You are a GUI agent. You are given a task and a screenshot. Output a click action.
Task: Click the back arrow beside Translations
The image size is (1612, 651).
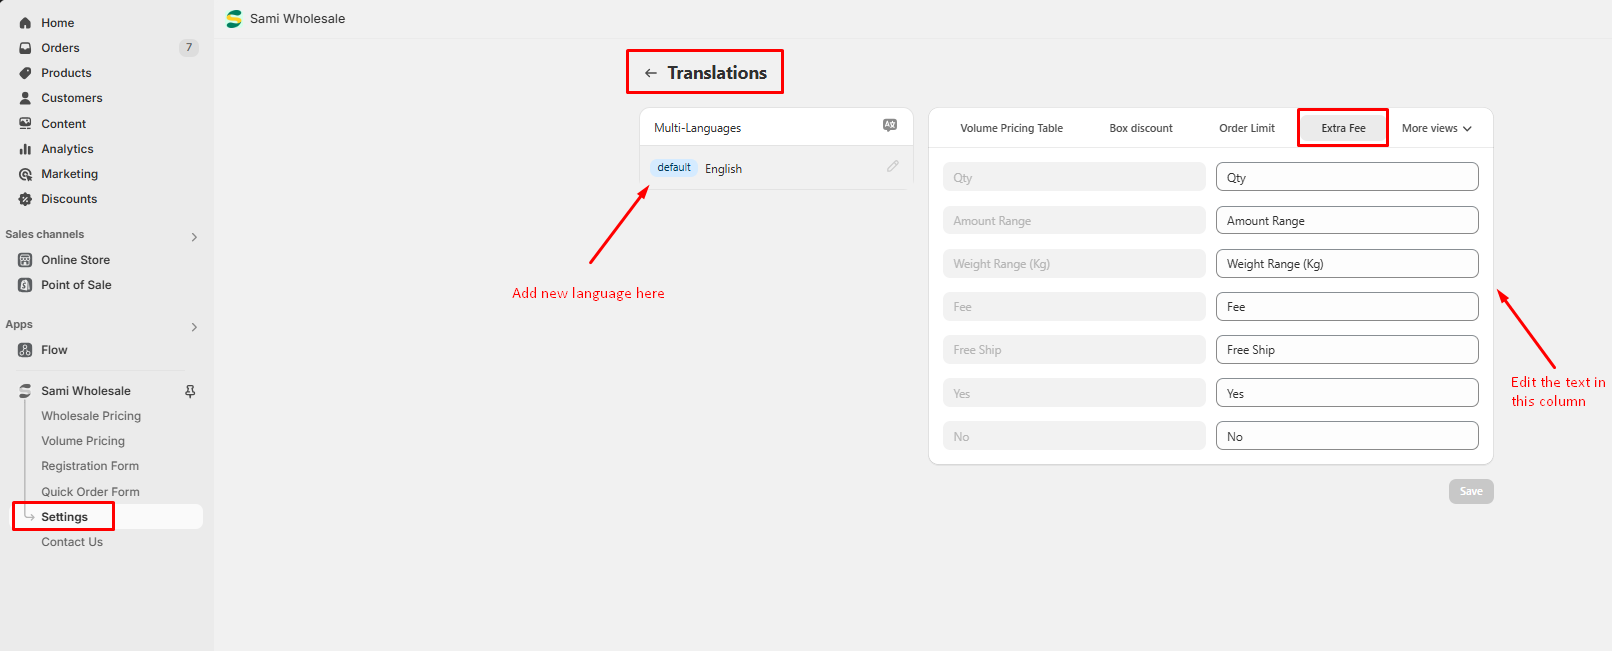pos(651,73)
